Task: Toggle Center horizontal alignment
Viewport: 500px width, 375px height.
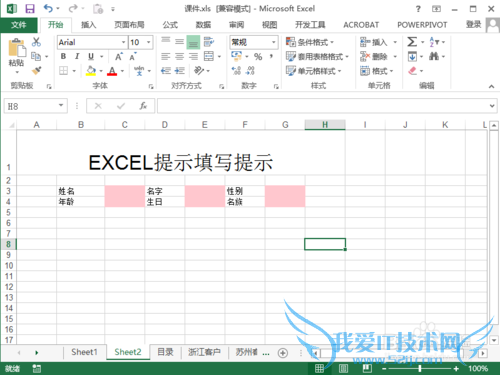Action: tap(179, 56)
